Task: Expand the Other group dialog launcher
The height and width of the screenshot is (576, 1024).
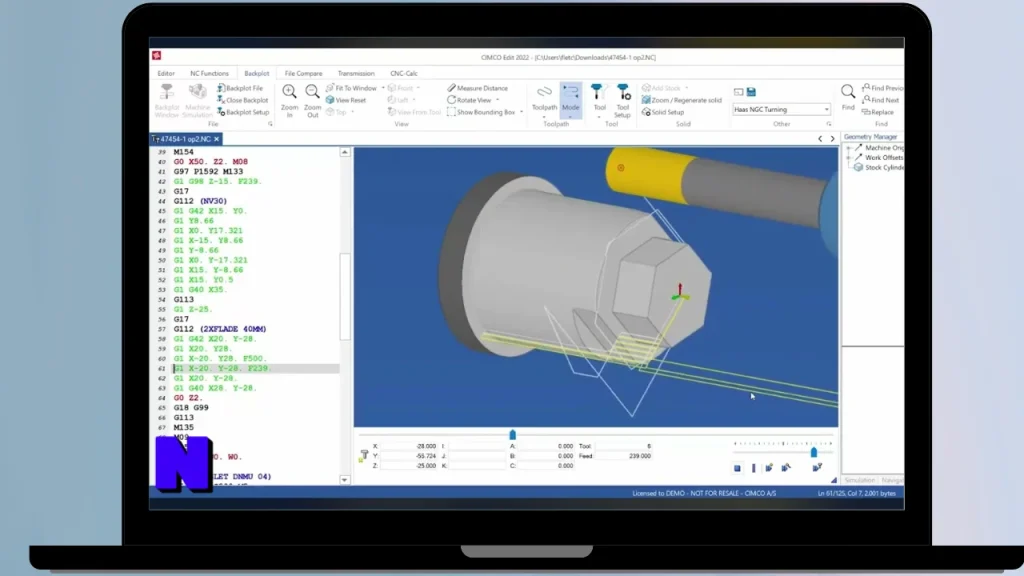Action: (829, 124)
